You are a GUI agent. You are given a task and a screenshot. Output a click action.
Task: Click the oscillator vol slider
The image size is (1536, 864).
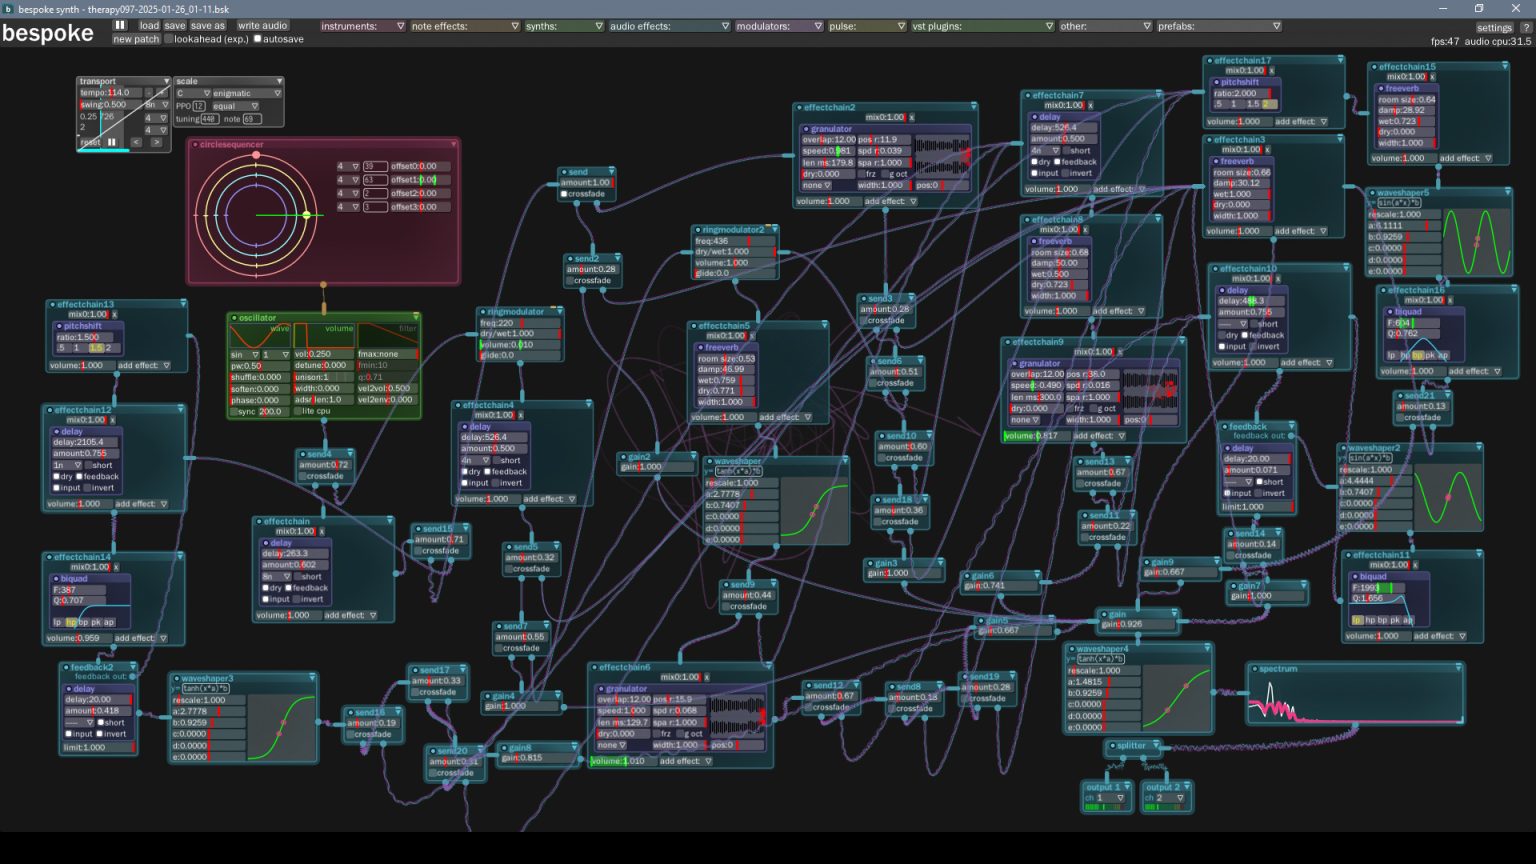324,354
